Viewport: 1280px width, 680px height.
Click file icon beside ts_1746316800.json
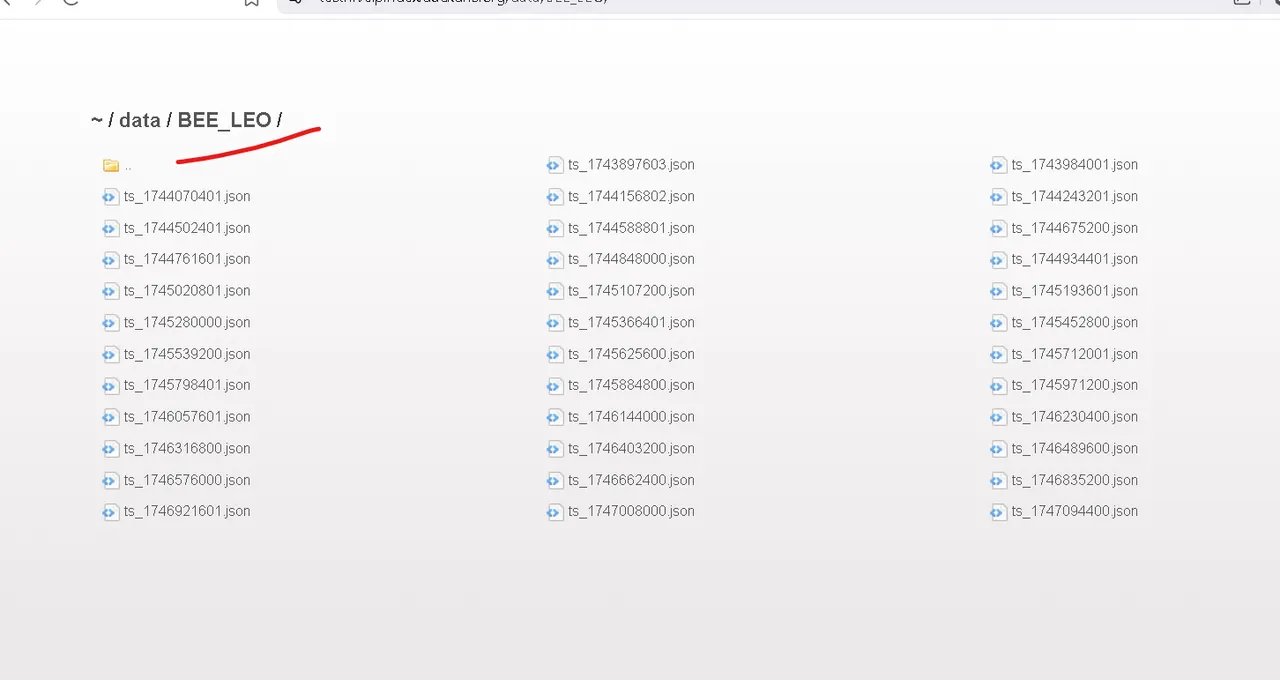110,449
